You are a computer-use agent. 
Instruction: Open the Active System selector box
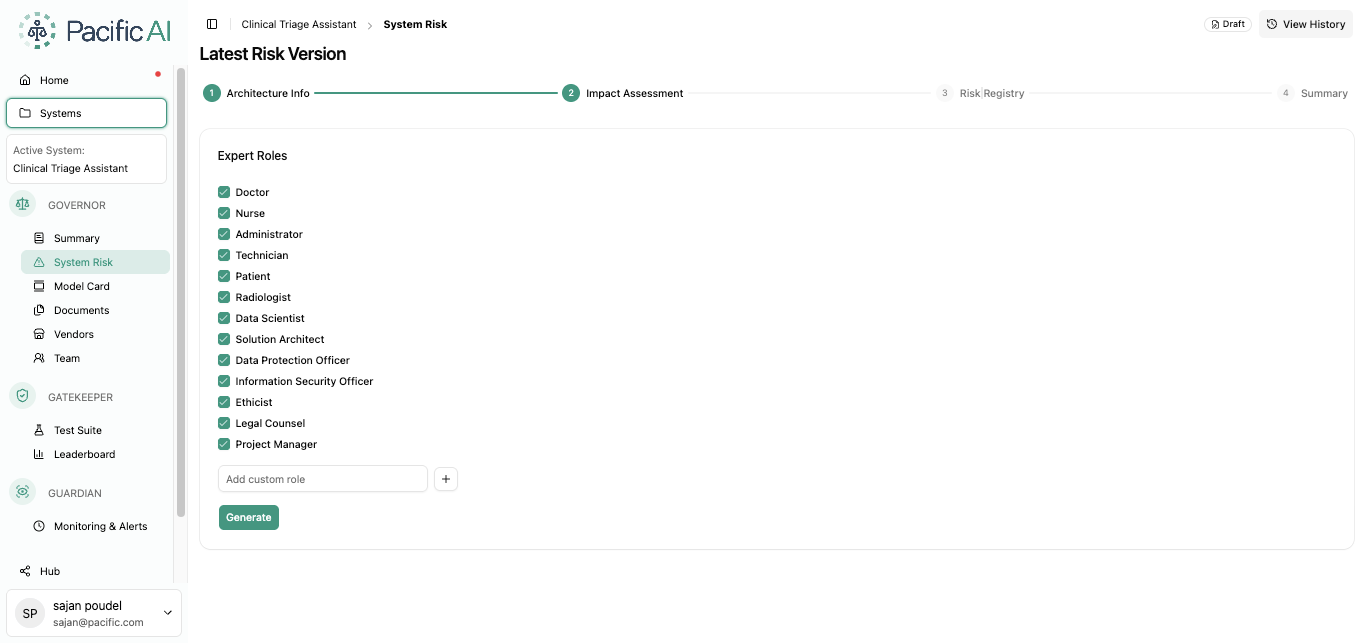[86, 159]
